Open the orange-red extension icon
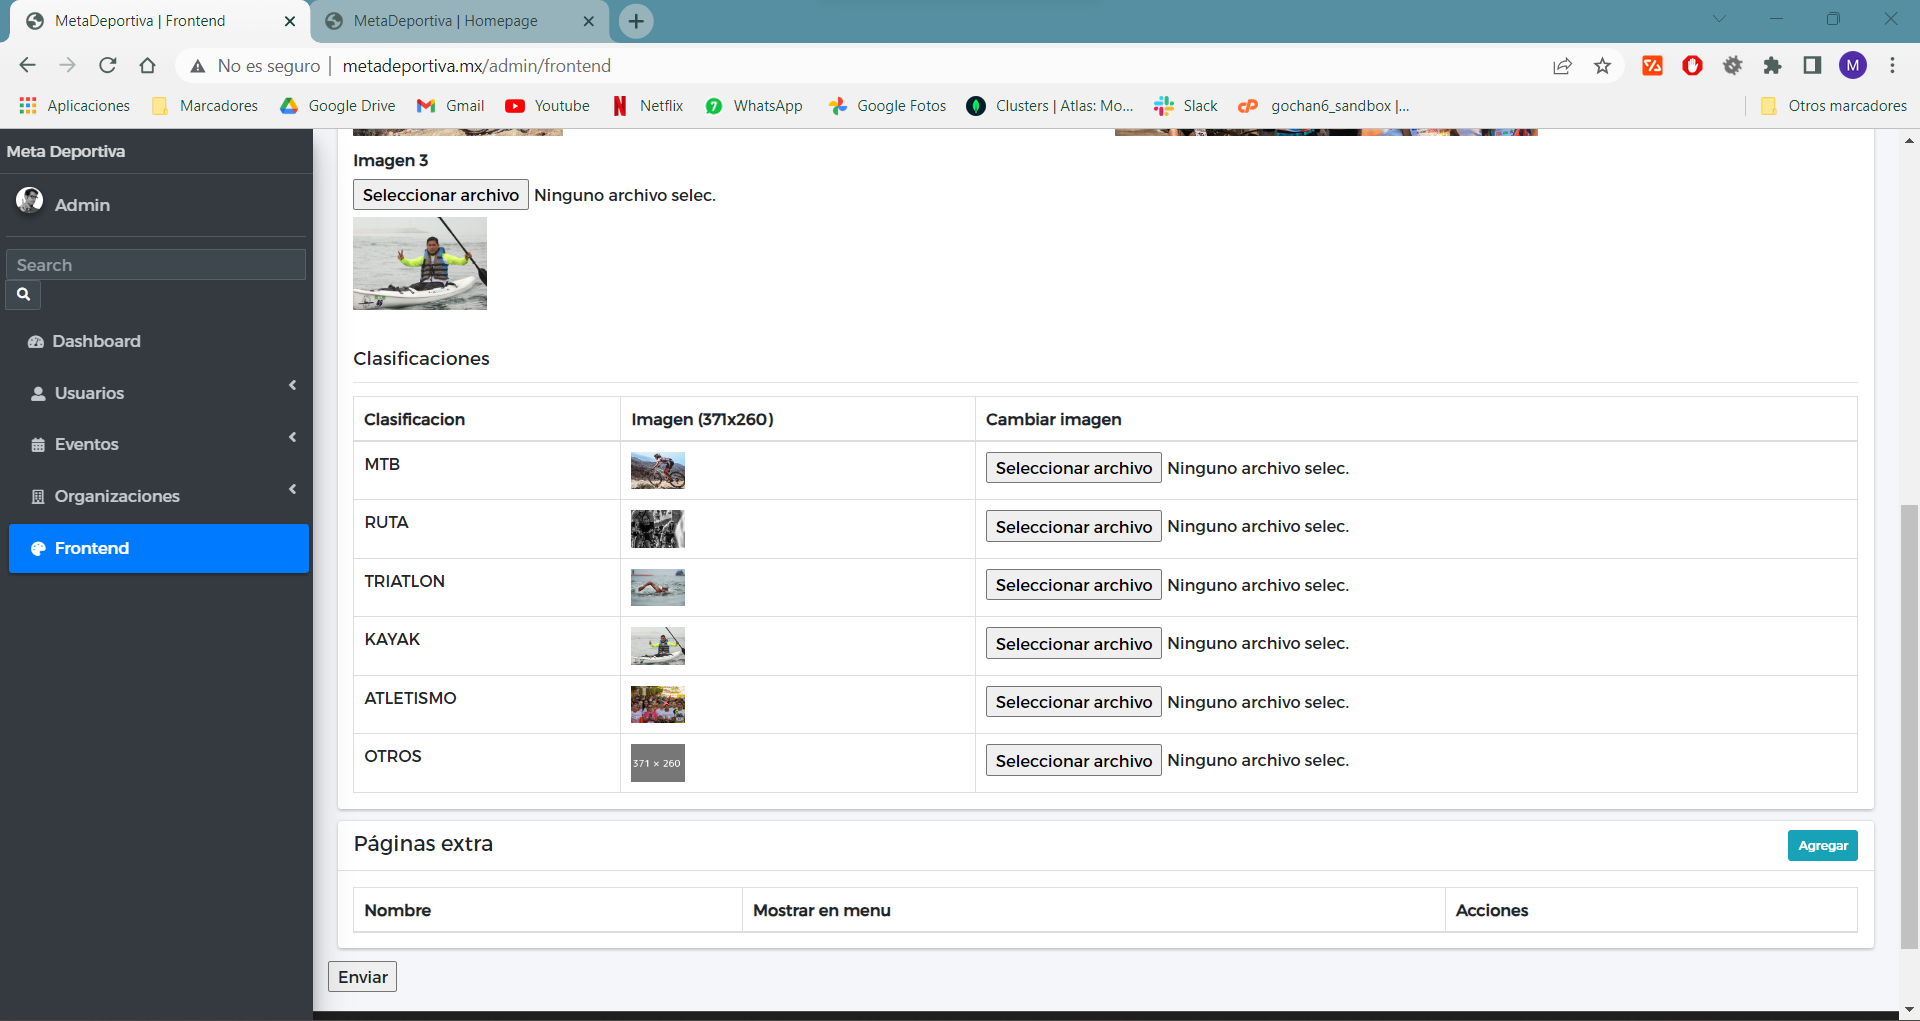 point(1652,66)
